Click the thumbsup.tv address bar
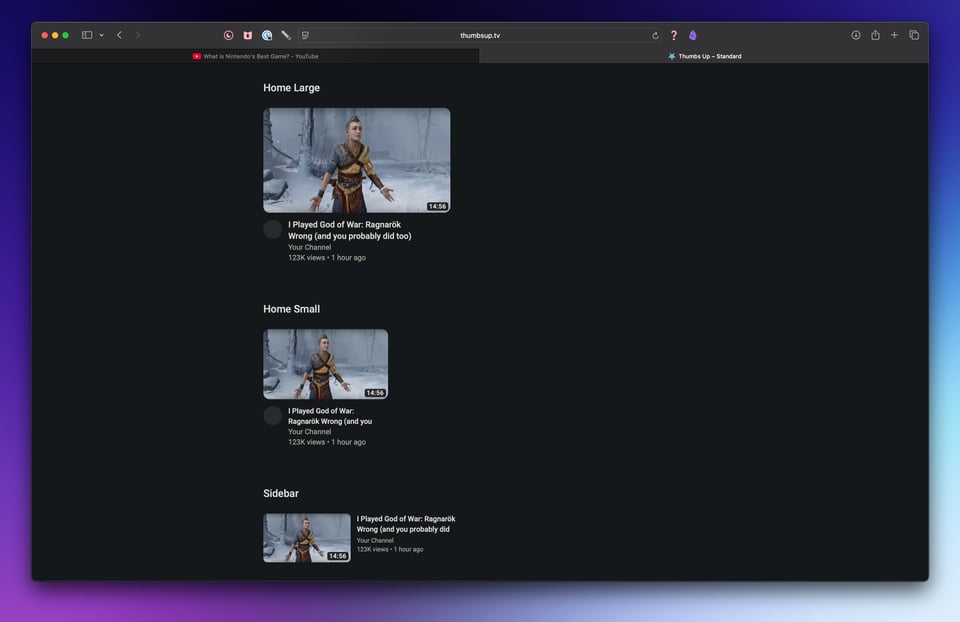The image size is (960, 622). 480,35
